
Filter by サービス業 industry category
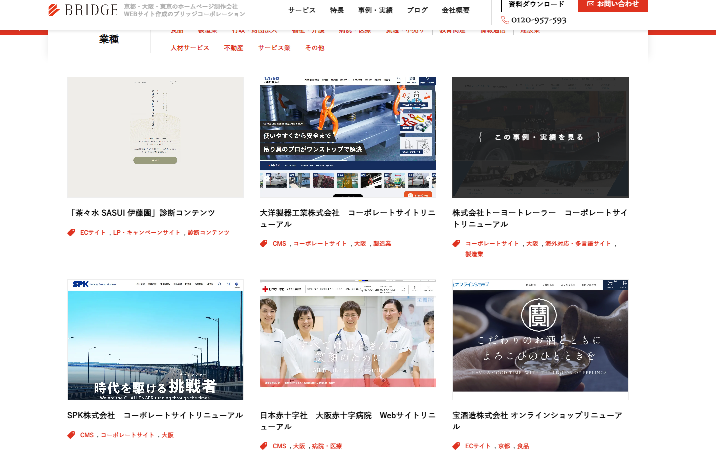click(273, 48)
